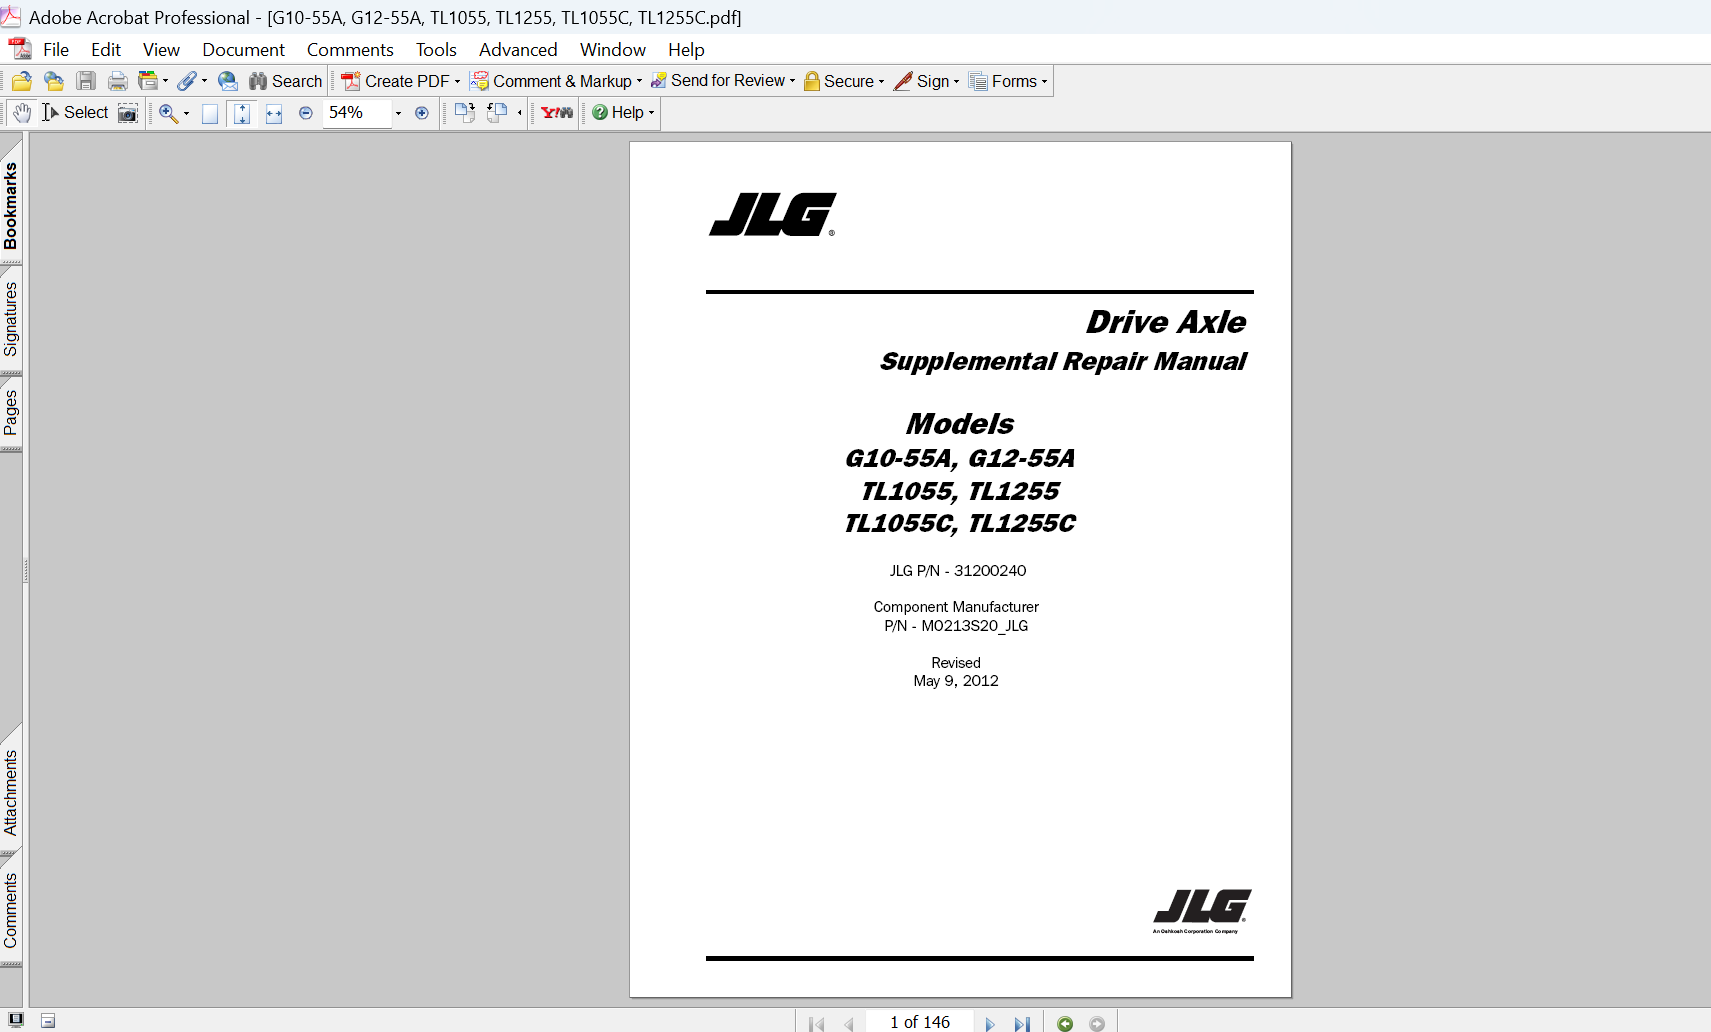This screenshot has width=1711, height=1032.
Task: Open the Comments menu
Action: 350,50
